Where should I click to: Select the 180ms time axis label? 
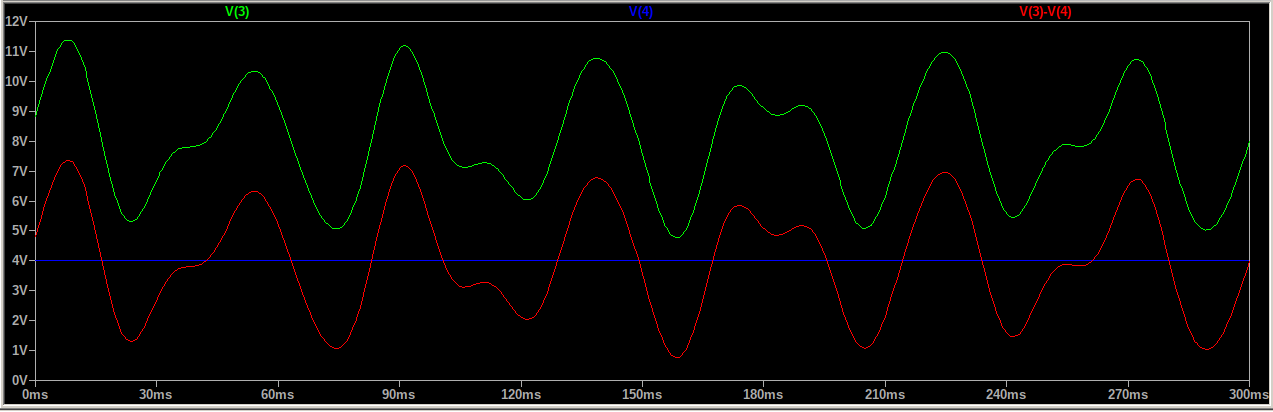click(x=763, y=396)
